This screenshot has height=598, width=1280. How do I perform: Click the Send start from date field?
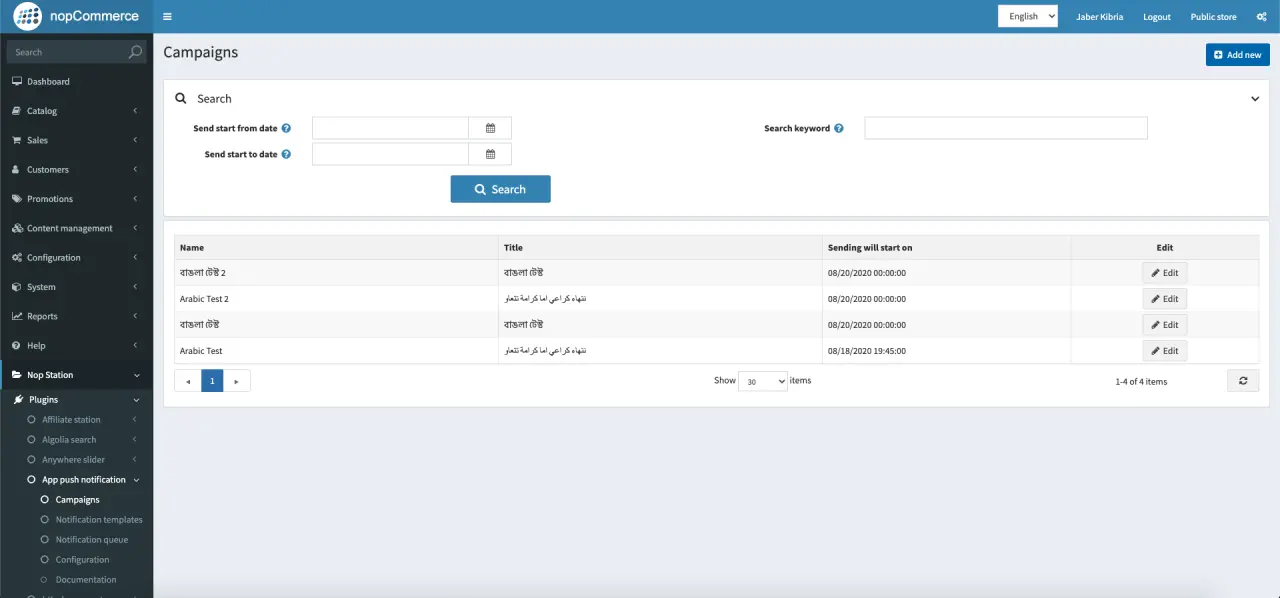390,128
